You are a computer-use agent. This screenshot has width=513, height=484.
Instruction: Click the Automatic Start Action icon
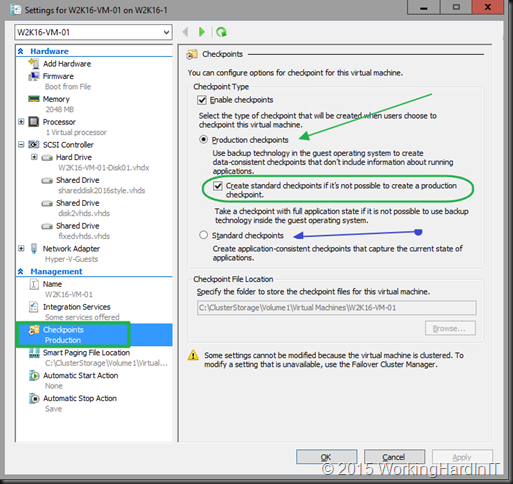click(x=34, y=376)
